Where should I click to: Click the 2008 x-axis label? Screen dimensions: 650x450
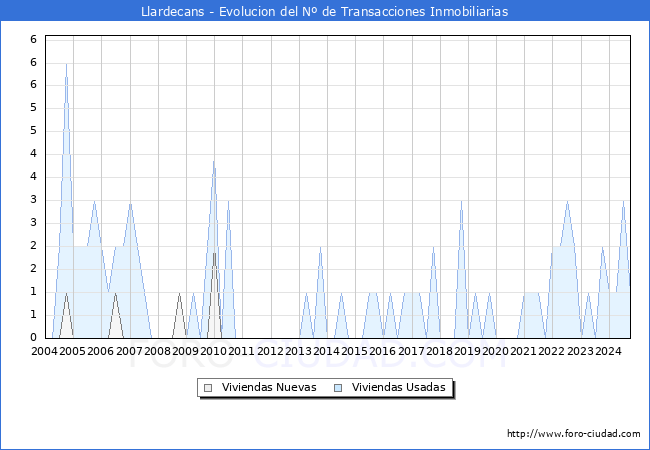coord(157,351)
